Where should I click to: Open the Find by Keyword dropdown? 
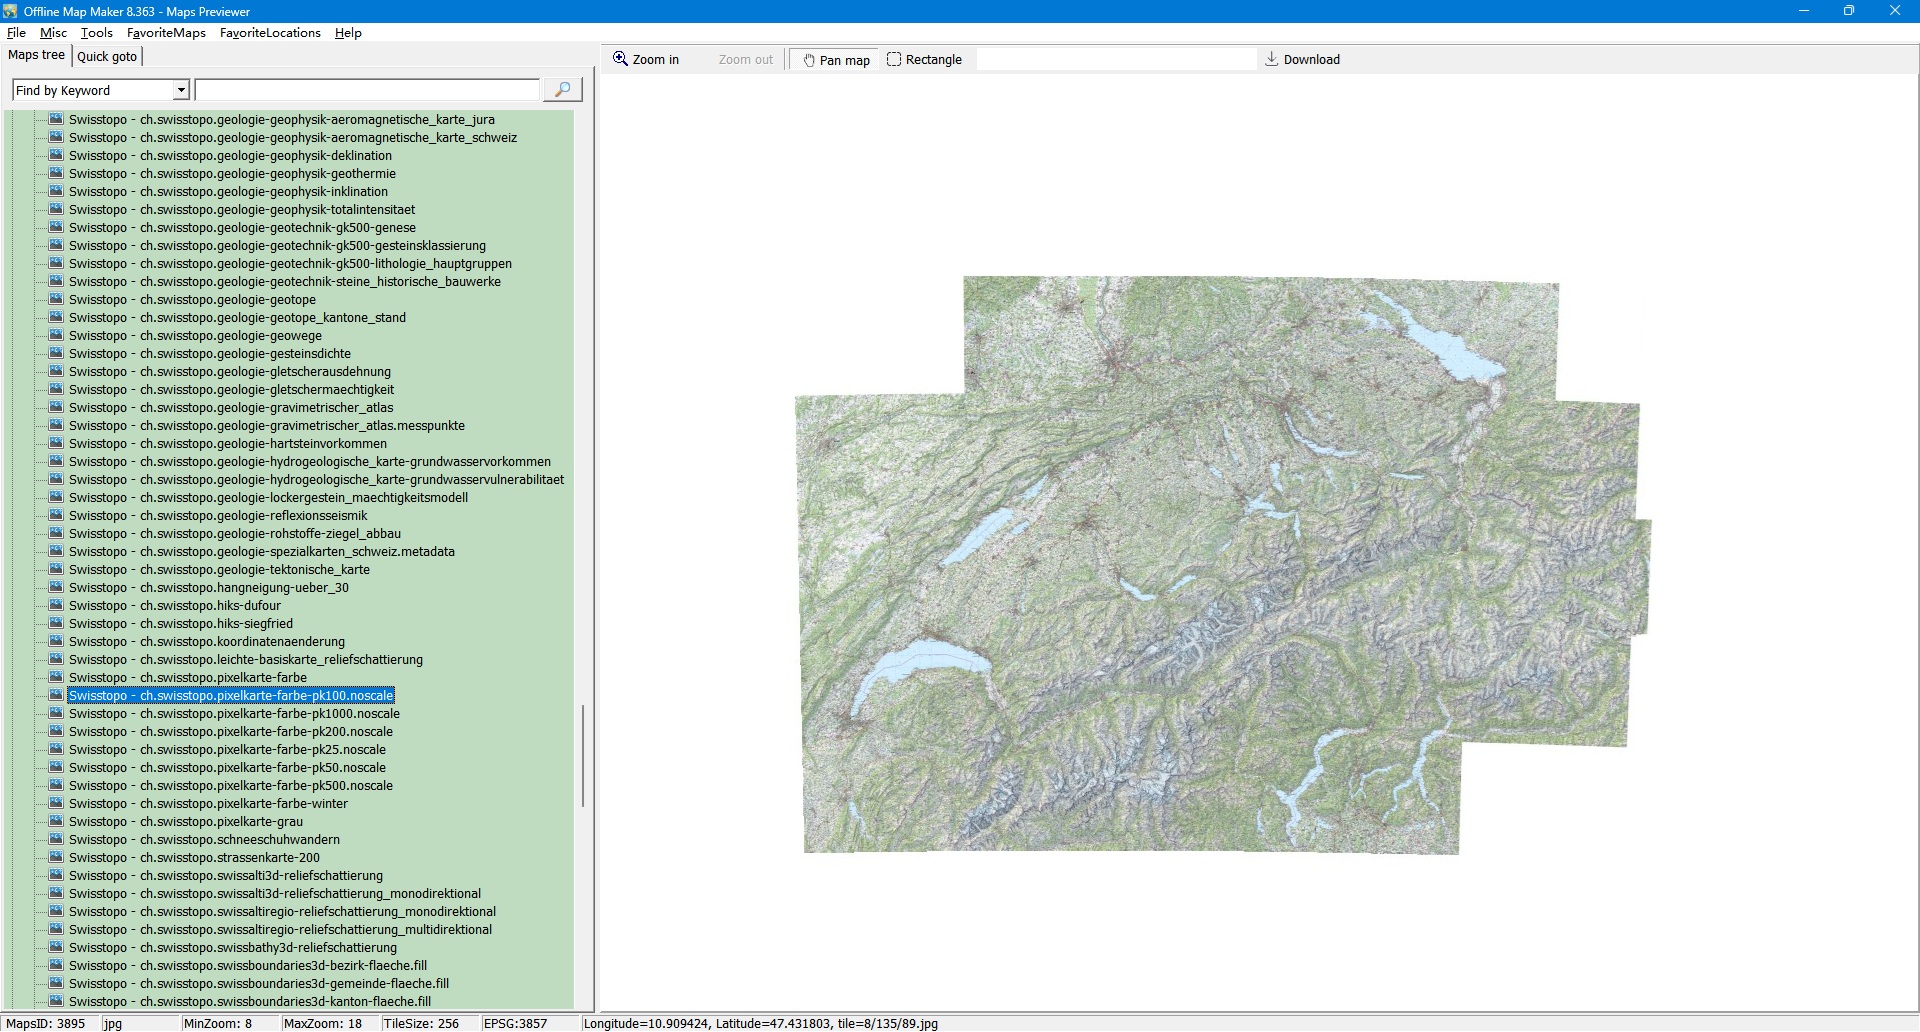tap(181, 91)
